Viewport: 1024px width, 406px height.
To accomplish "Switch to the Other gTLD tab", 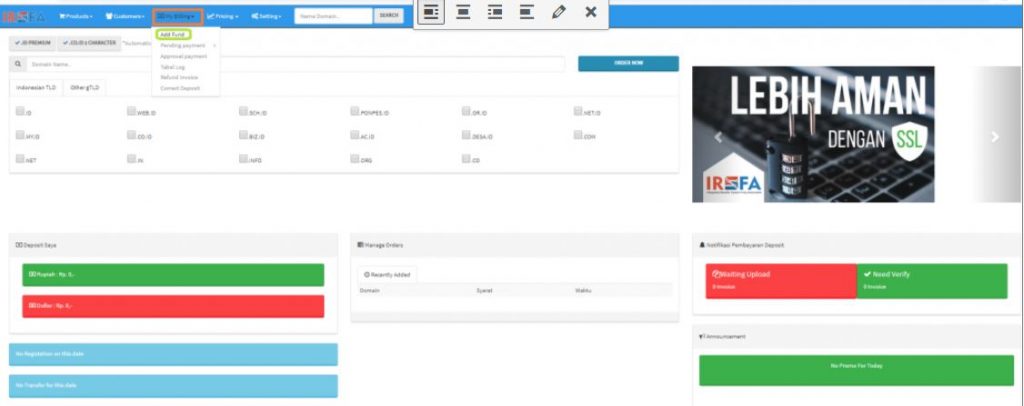I will point(82,88).
